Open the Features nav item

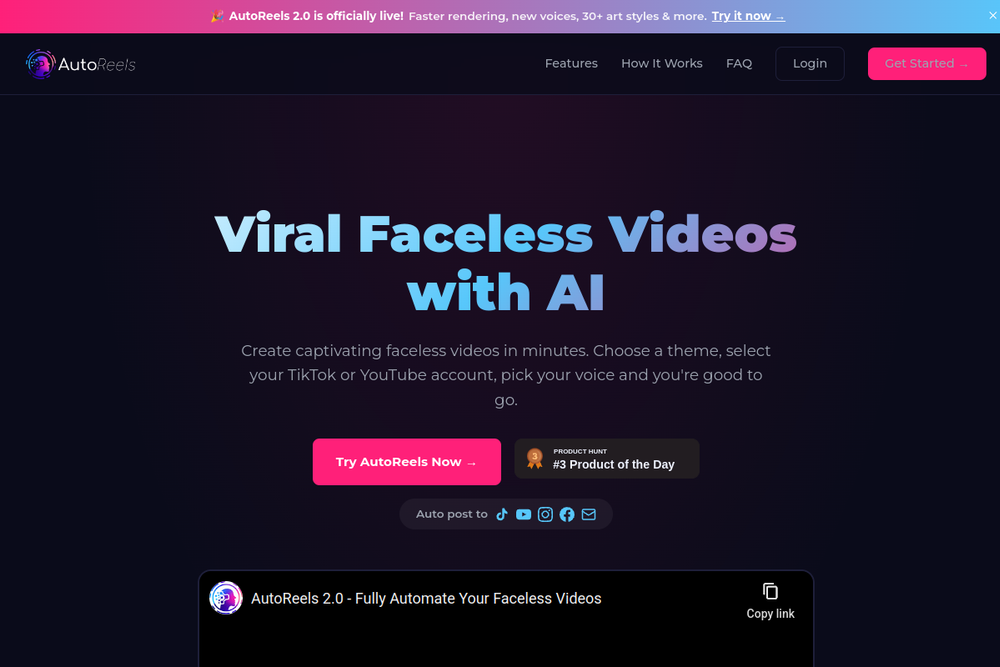(571, 63)
